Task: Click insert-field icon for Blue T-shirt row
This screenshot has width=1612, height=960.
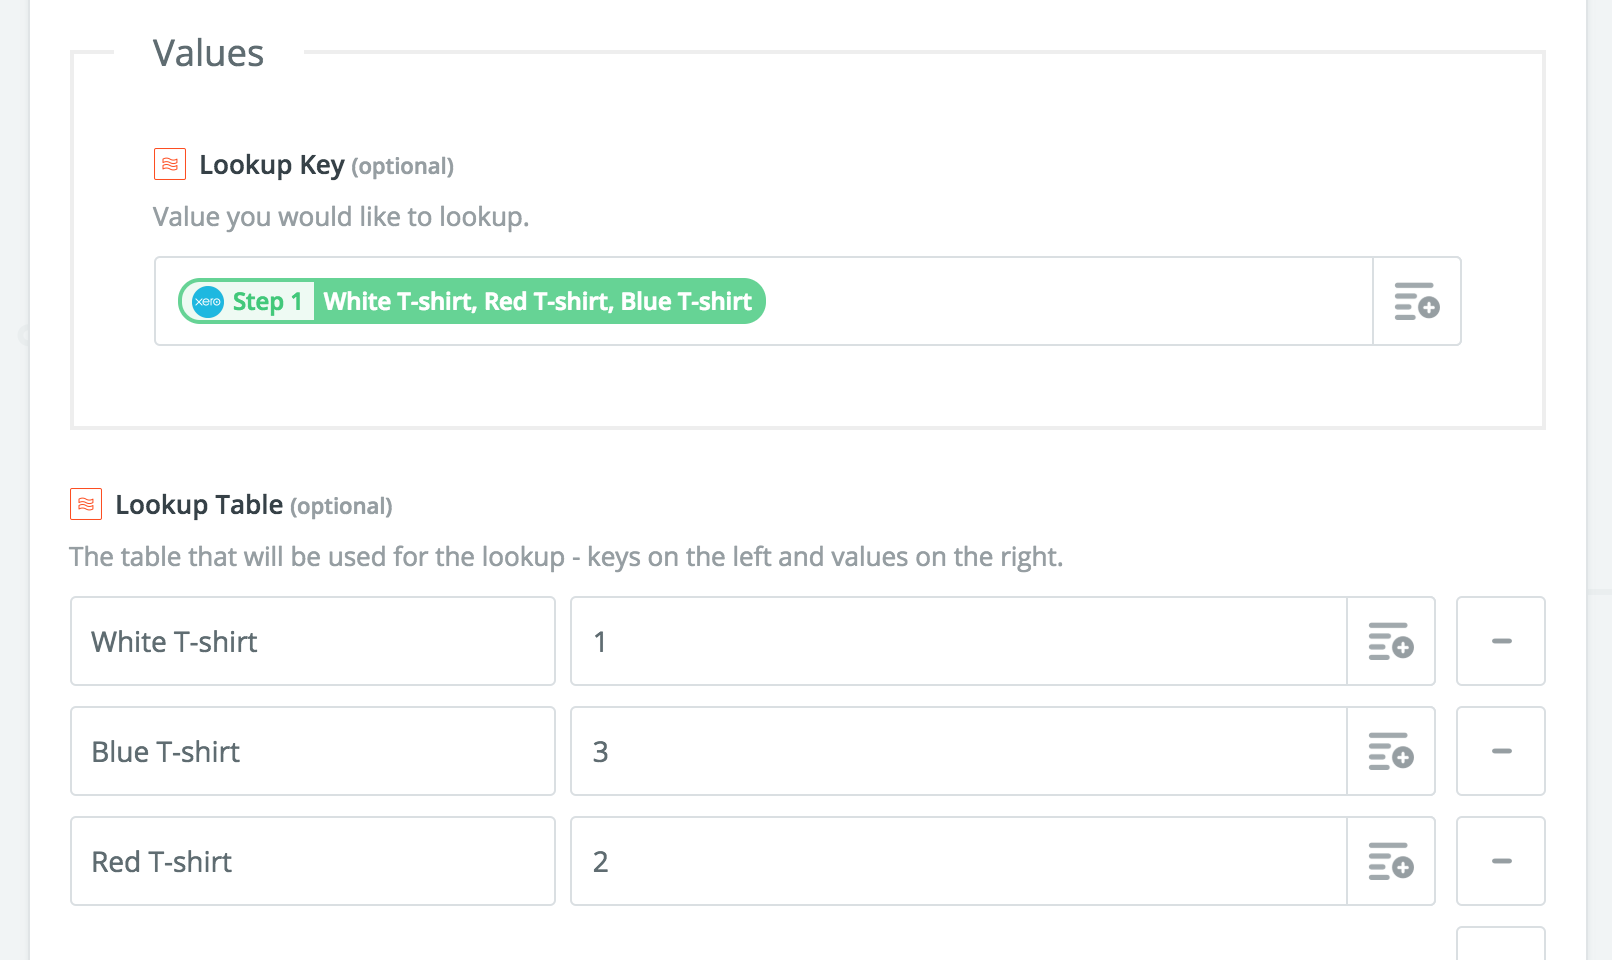Action: click(1391, 751)
